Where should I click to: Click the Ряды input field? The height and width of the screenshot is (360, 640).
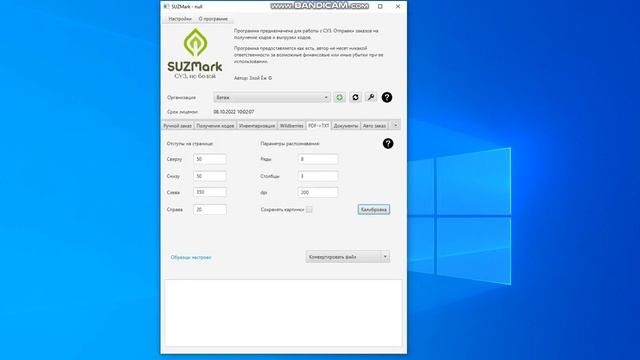[x=318, y=159]
